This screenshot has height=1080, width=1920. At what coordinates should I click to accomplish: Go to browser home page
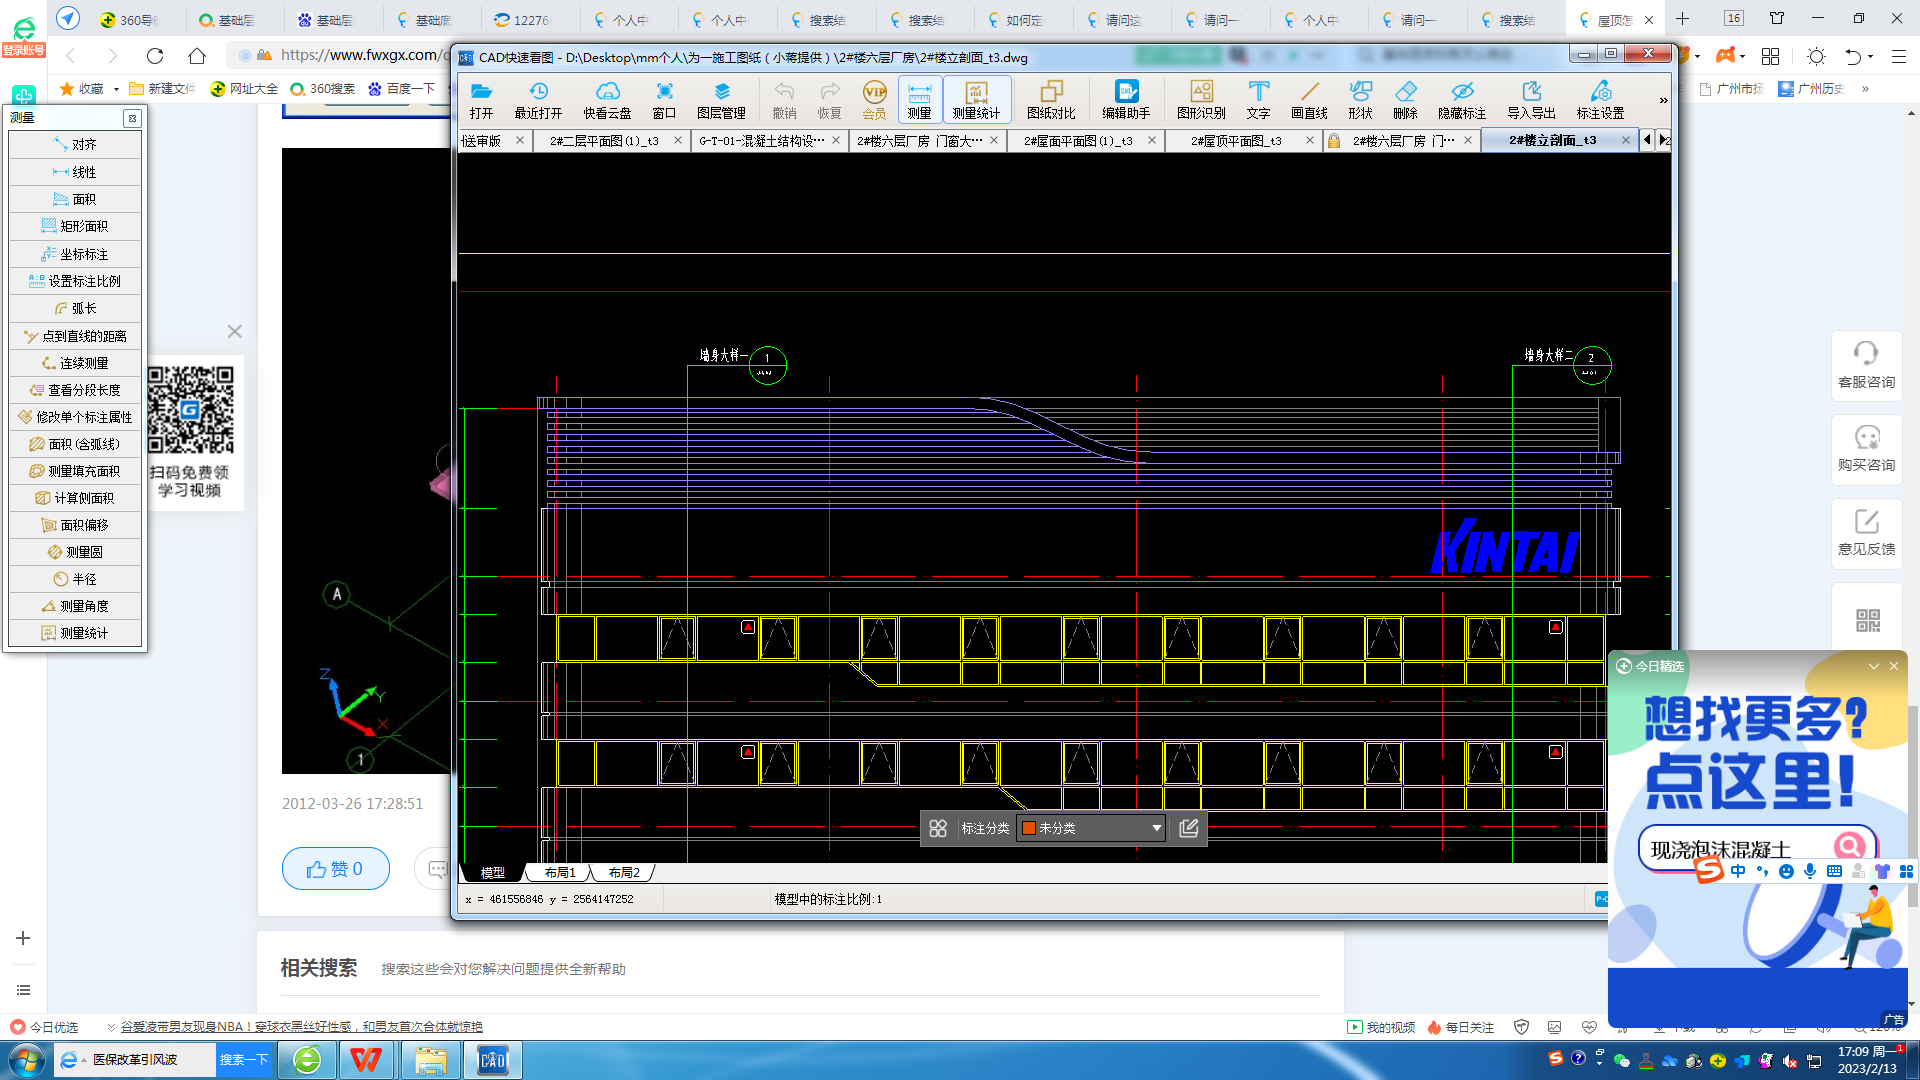[197, 56]
